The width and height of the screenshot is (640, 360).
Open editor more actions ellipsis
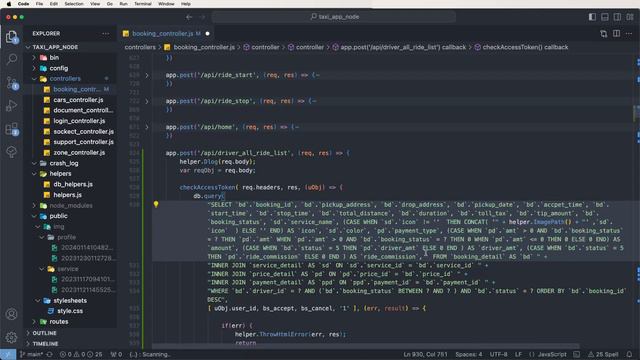tap(629, 33)
